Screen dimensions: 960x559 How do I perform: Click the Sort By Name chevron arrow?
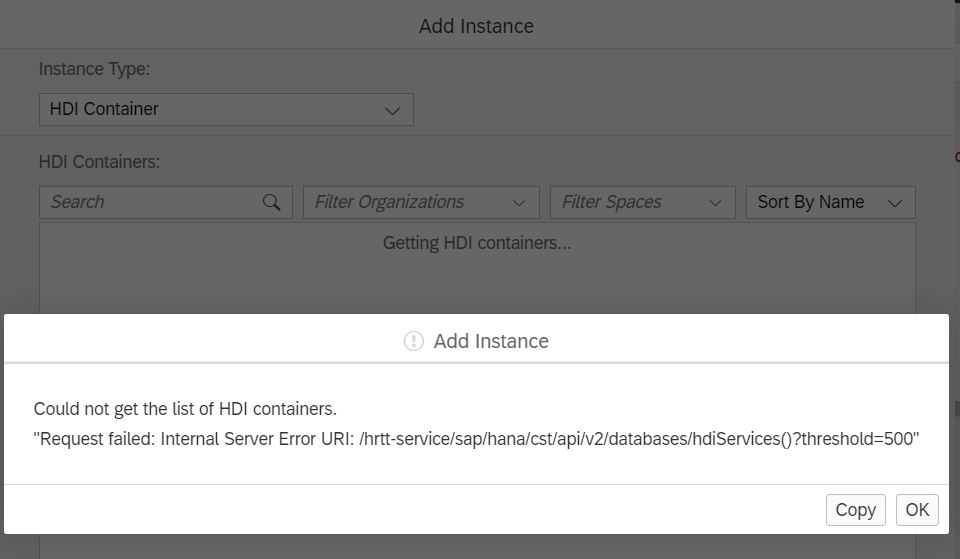coord(894,203)
